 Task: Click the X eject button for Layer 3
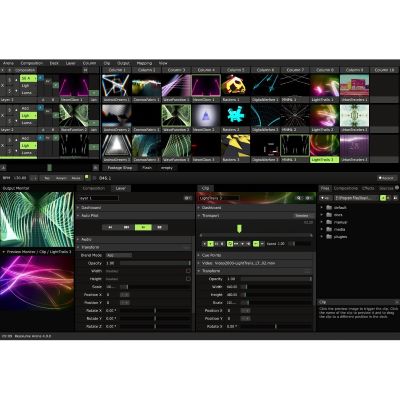(2, 146)
